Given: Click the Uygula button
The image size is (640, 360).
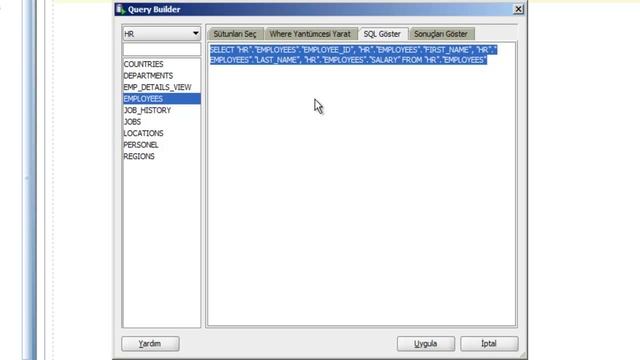Looking at the screenshot, I should [x=426, y=343].
